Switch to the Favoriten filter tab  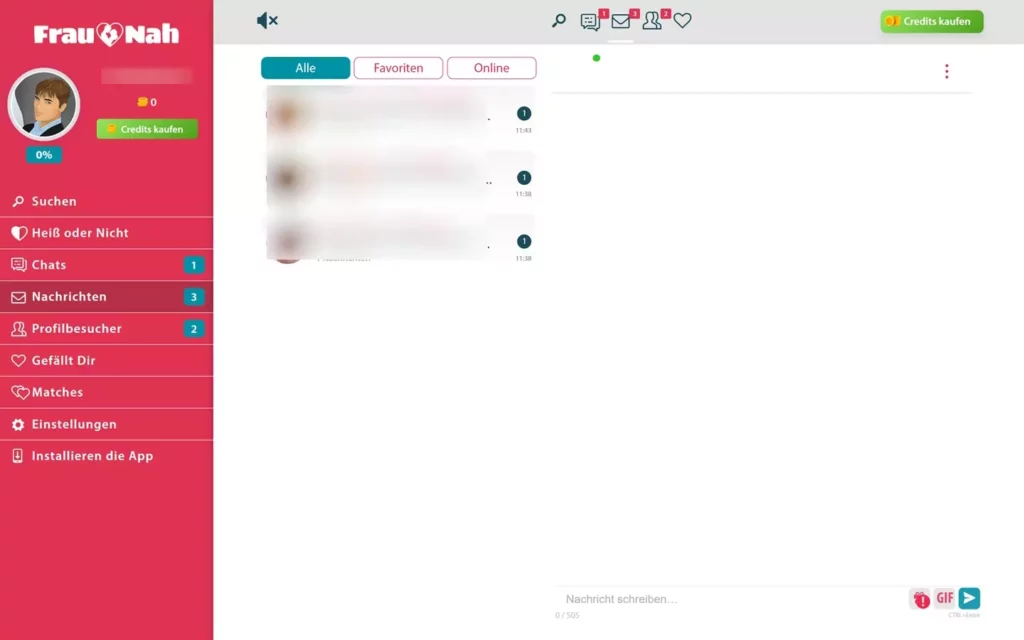click(x=398, y=68)
